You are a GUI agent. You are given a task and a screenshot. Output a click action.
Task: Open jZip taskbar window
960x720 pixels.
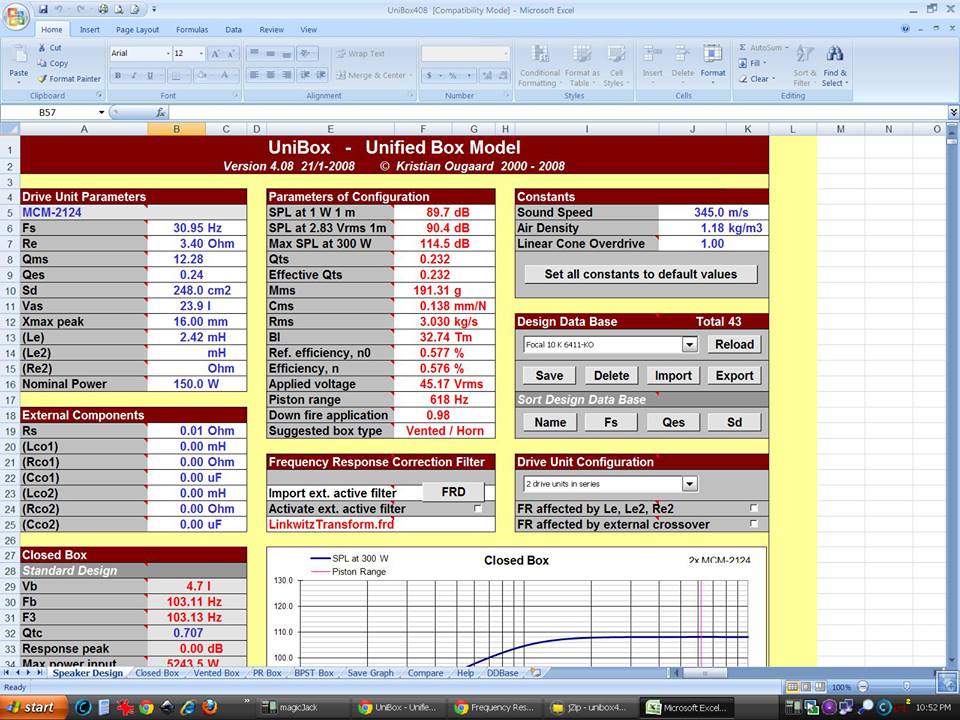click(589, 707)
